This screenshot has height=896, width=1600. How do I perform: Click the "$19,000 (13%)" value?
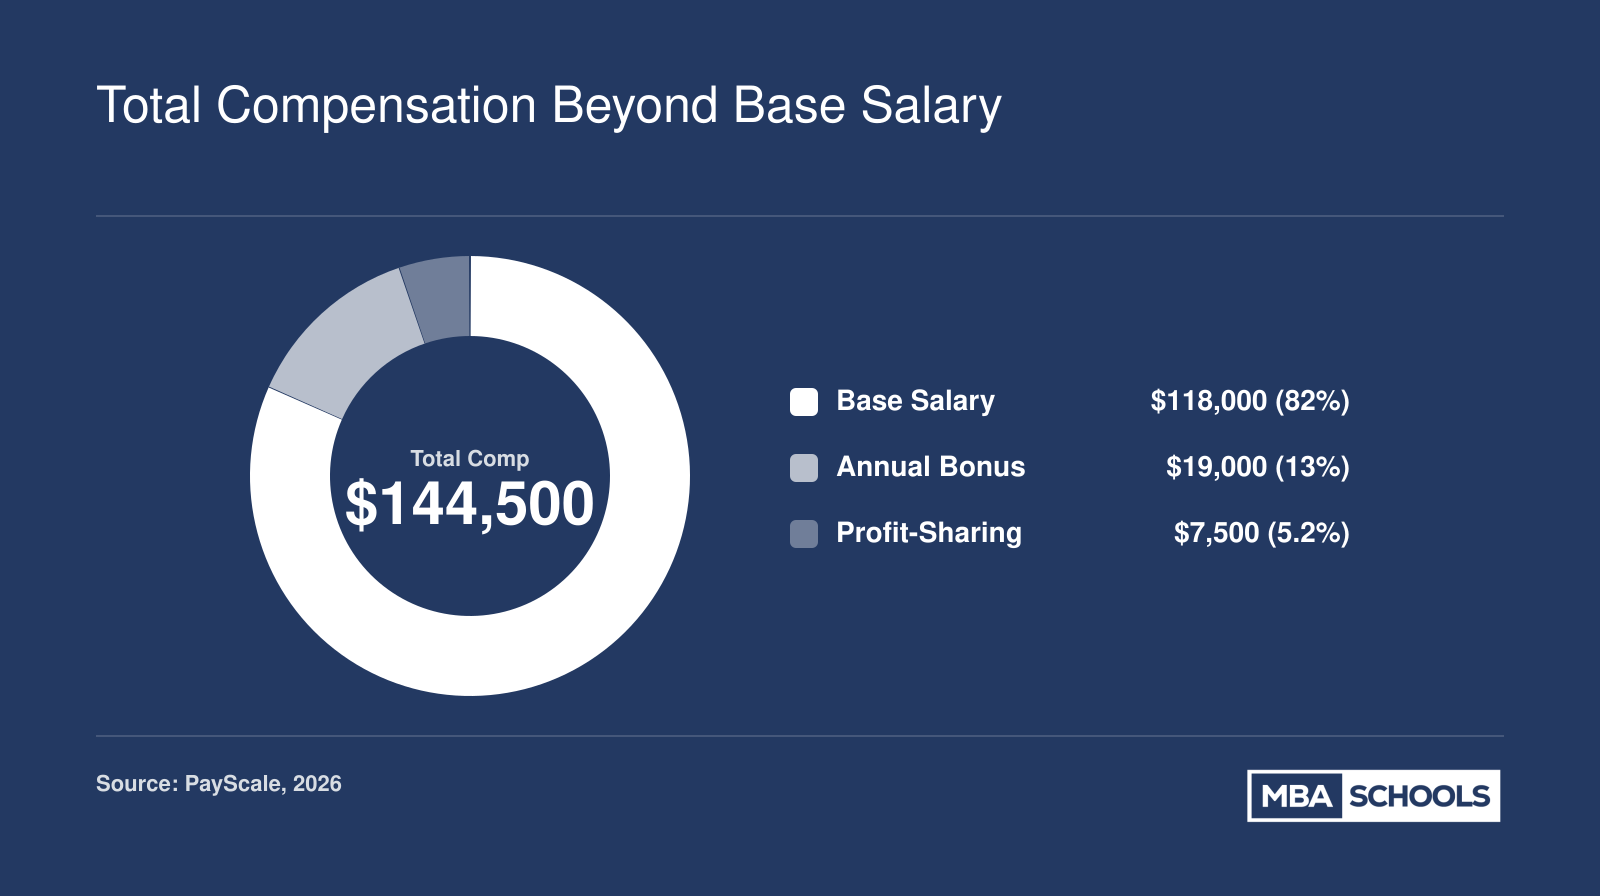(x=1258, y=467)
